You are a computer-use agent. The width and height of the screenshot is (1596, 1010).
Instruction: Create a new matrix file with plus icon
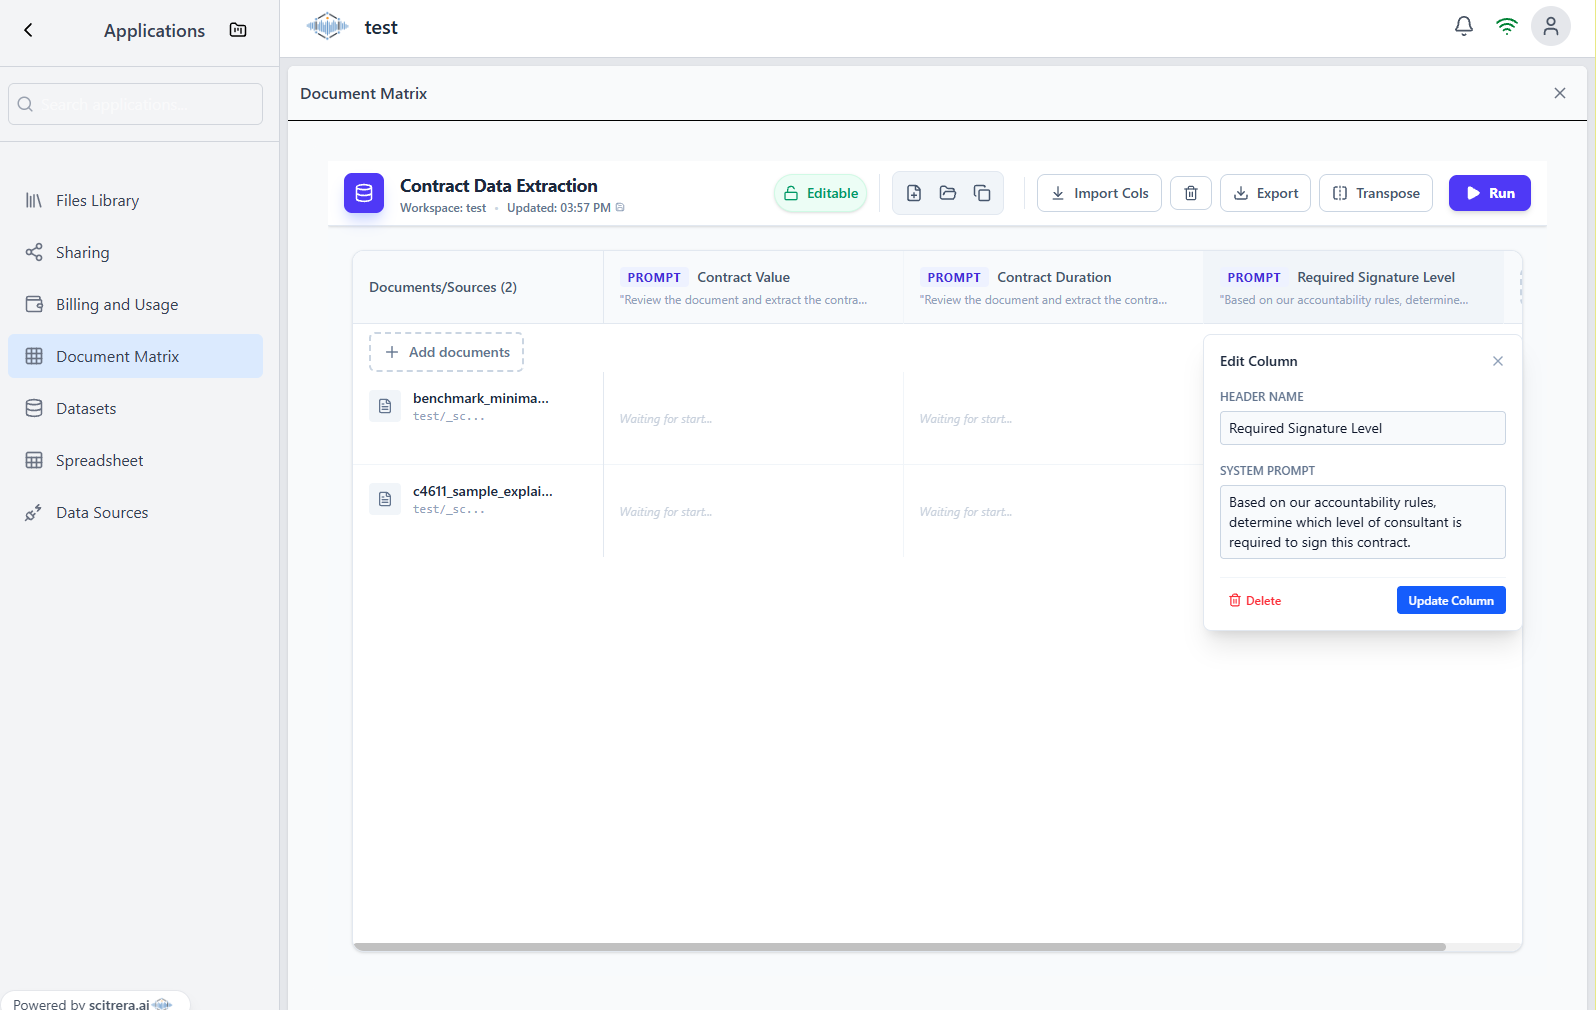point(914,193)
